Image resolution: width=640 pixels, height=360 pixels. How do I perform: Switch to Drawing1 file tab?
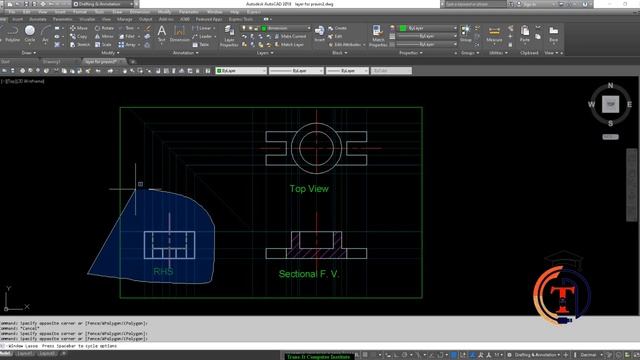[52, 62]
